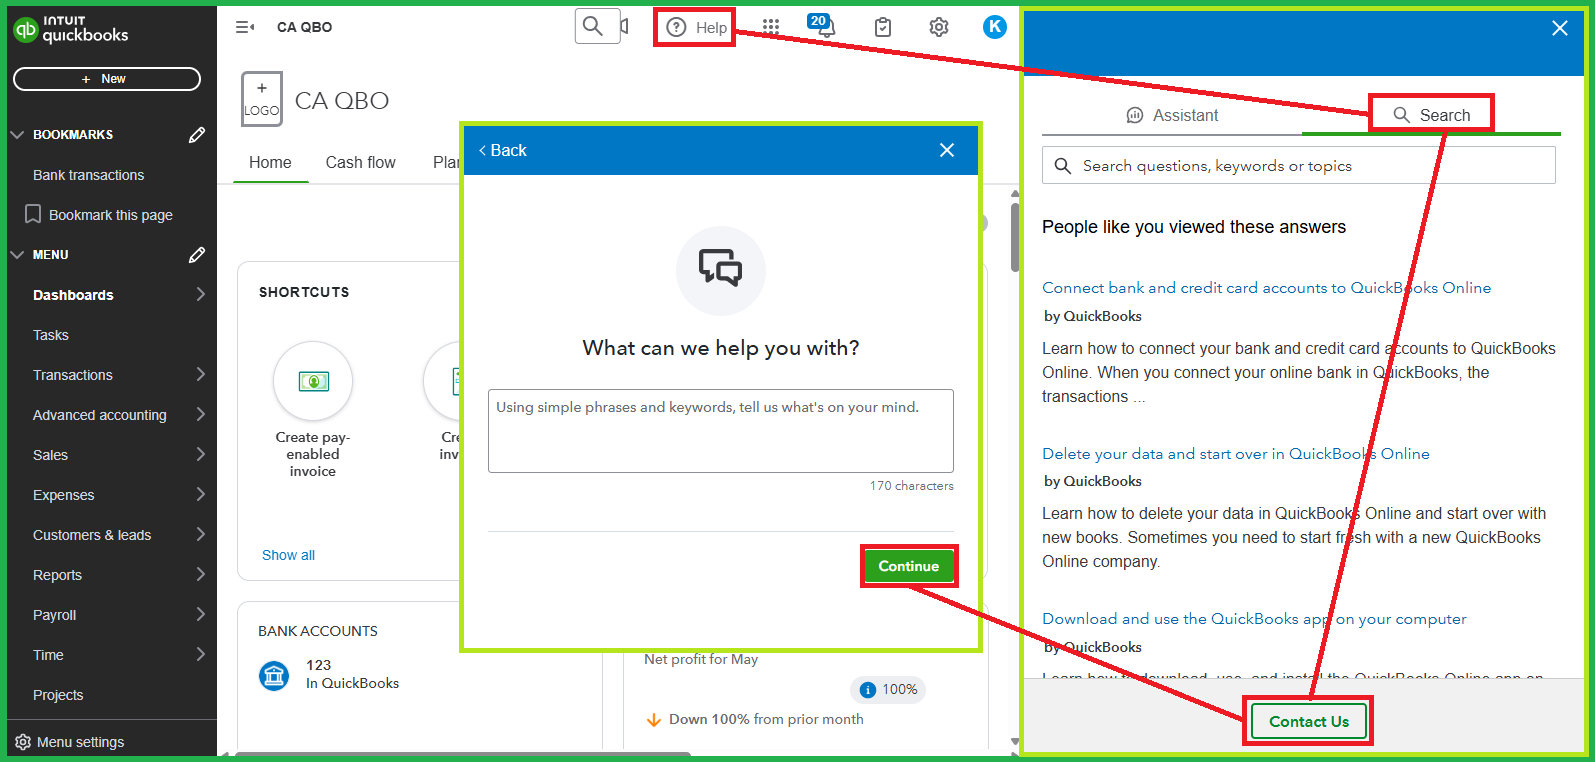
Task: Go Back in the help dialog
Action: (x=503, y=150)
